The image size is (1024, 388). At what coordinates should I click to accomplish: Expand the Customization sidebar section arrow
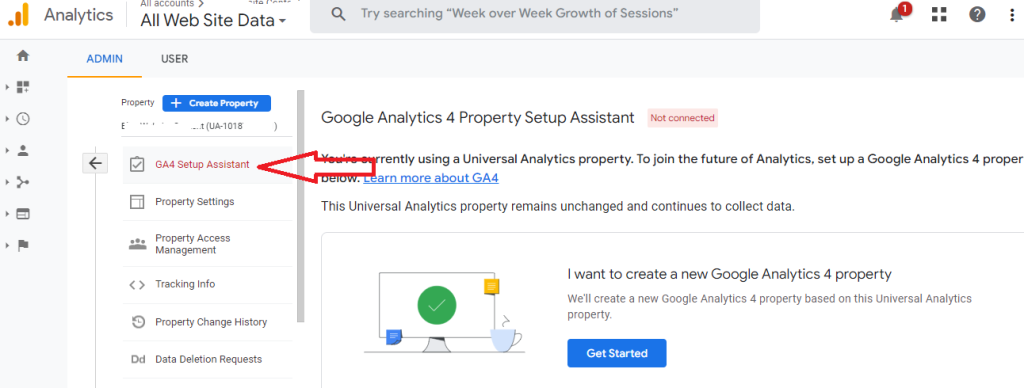tap(7, 87)
